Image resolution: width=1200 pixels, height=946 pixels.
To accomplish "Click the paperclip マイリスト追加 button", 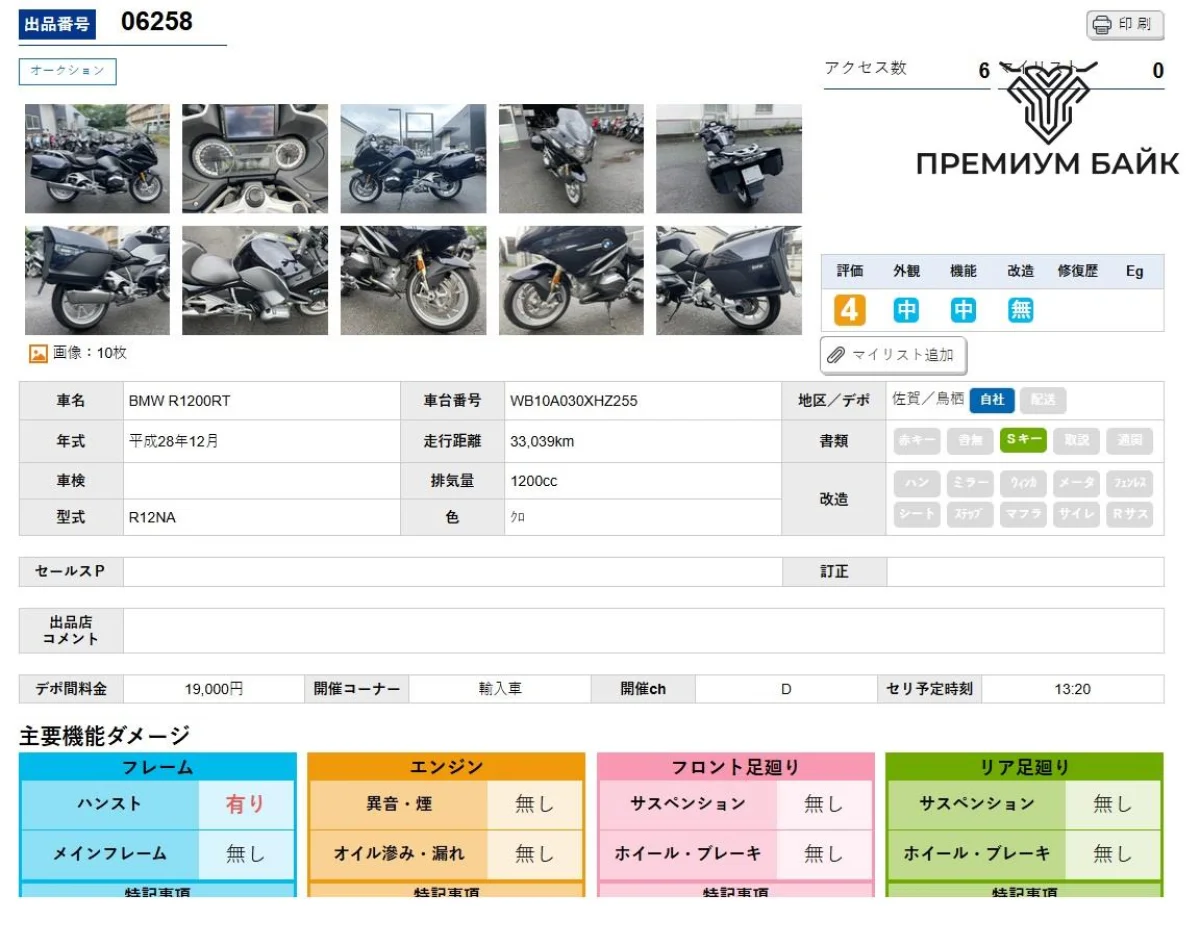I will coord(893,355).
